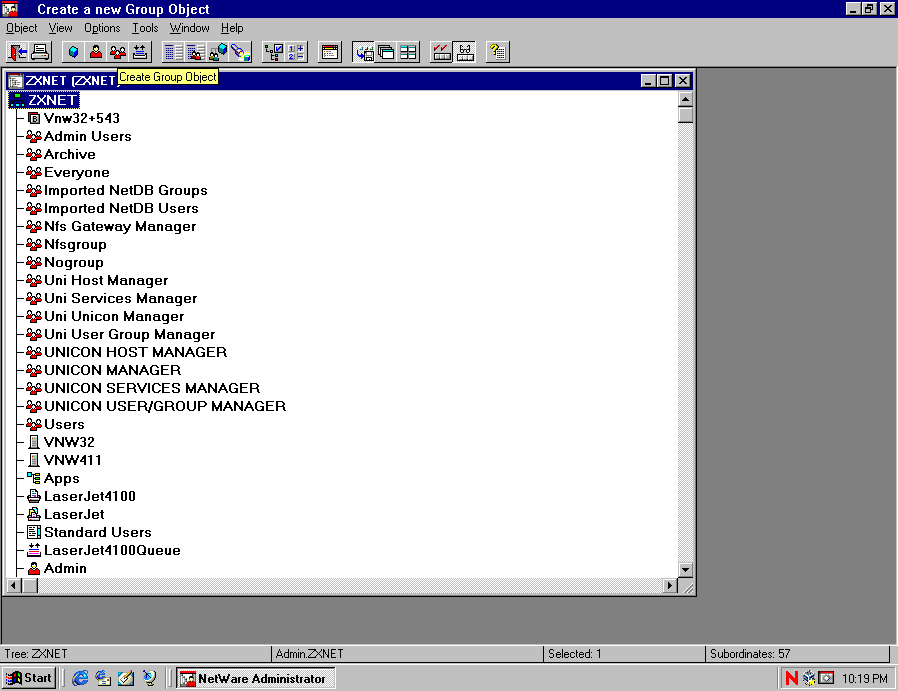Click the Start button

click(29, 678)
